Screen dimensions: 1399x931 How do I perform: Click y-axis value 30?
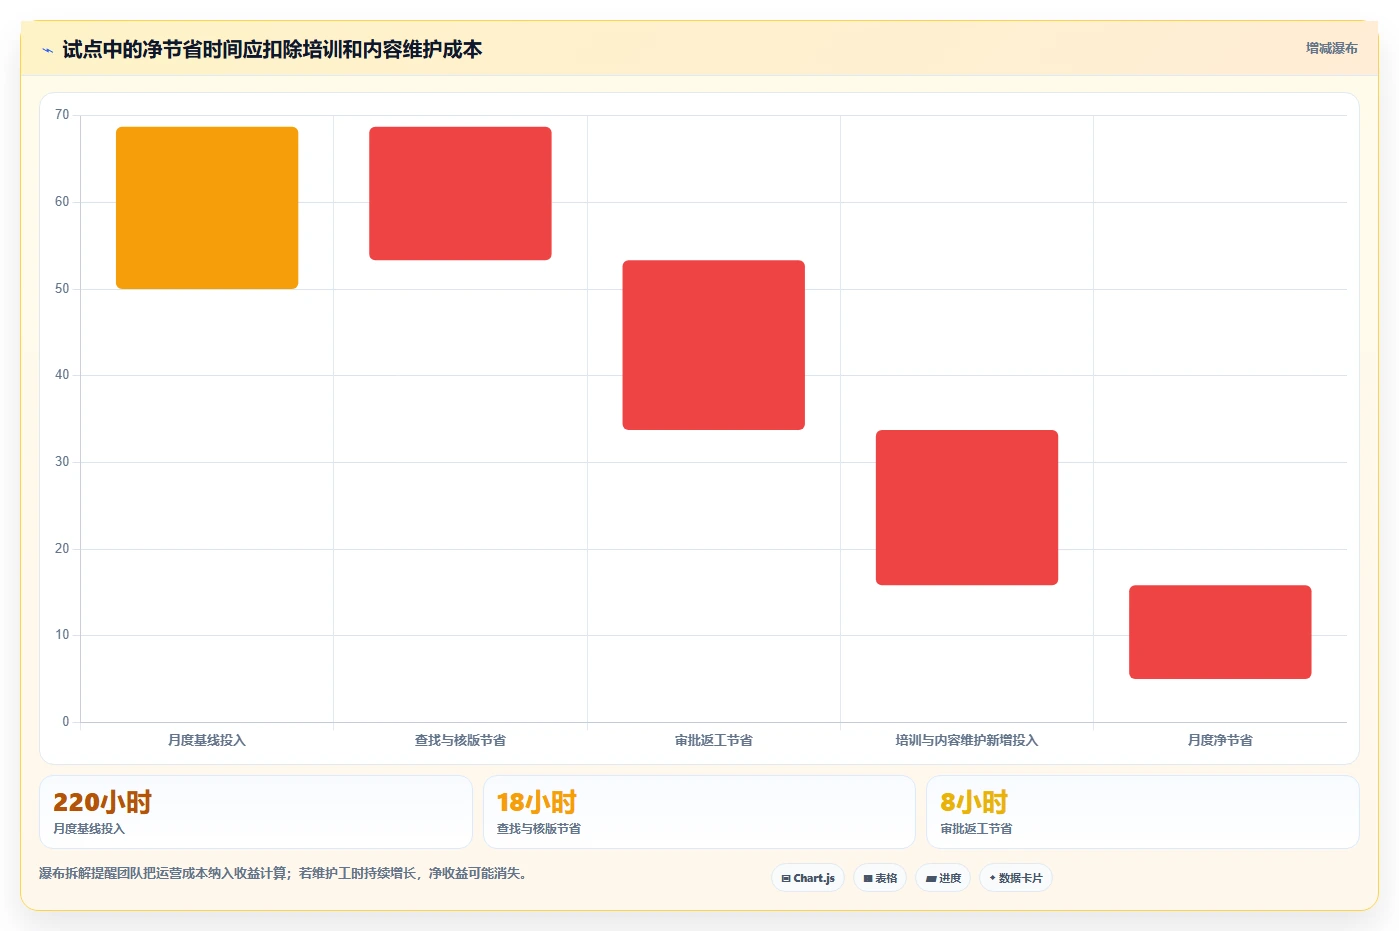point(62,462)
